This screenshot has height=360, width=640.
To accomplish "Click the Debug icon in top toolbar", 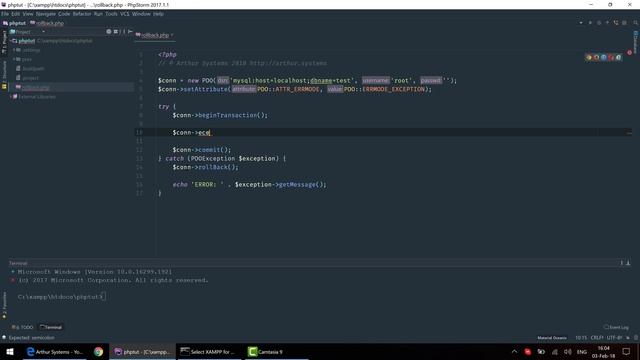I will [599, 23].
